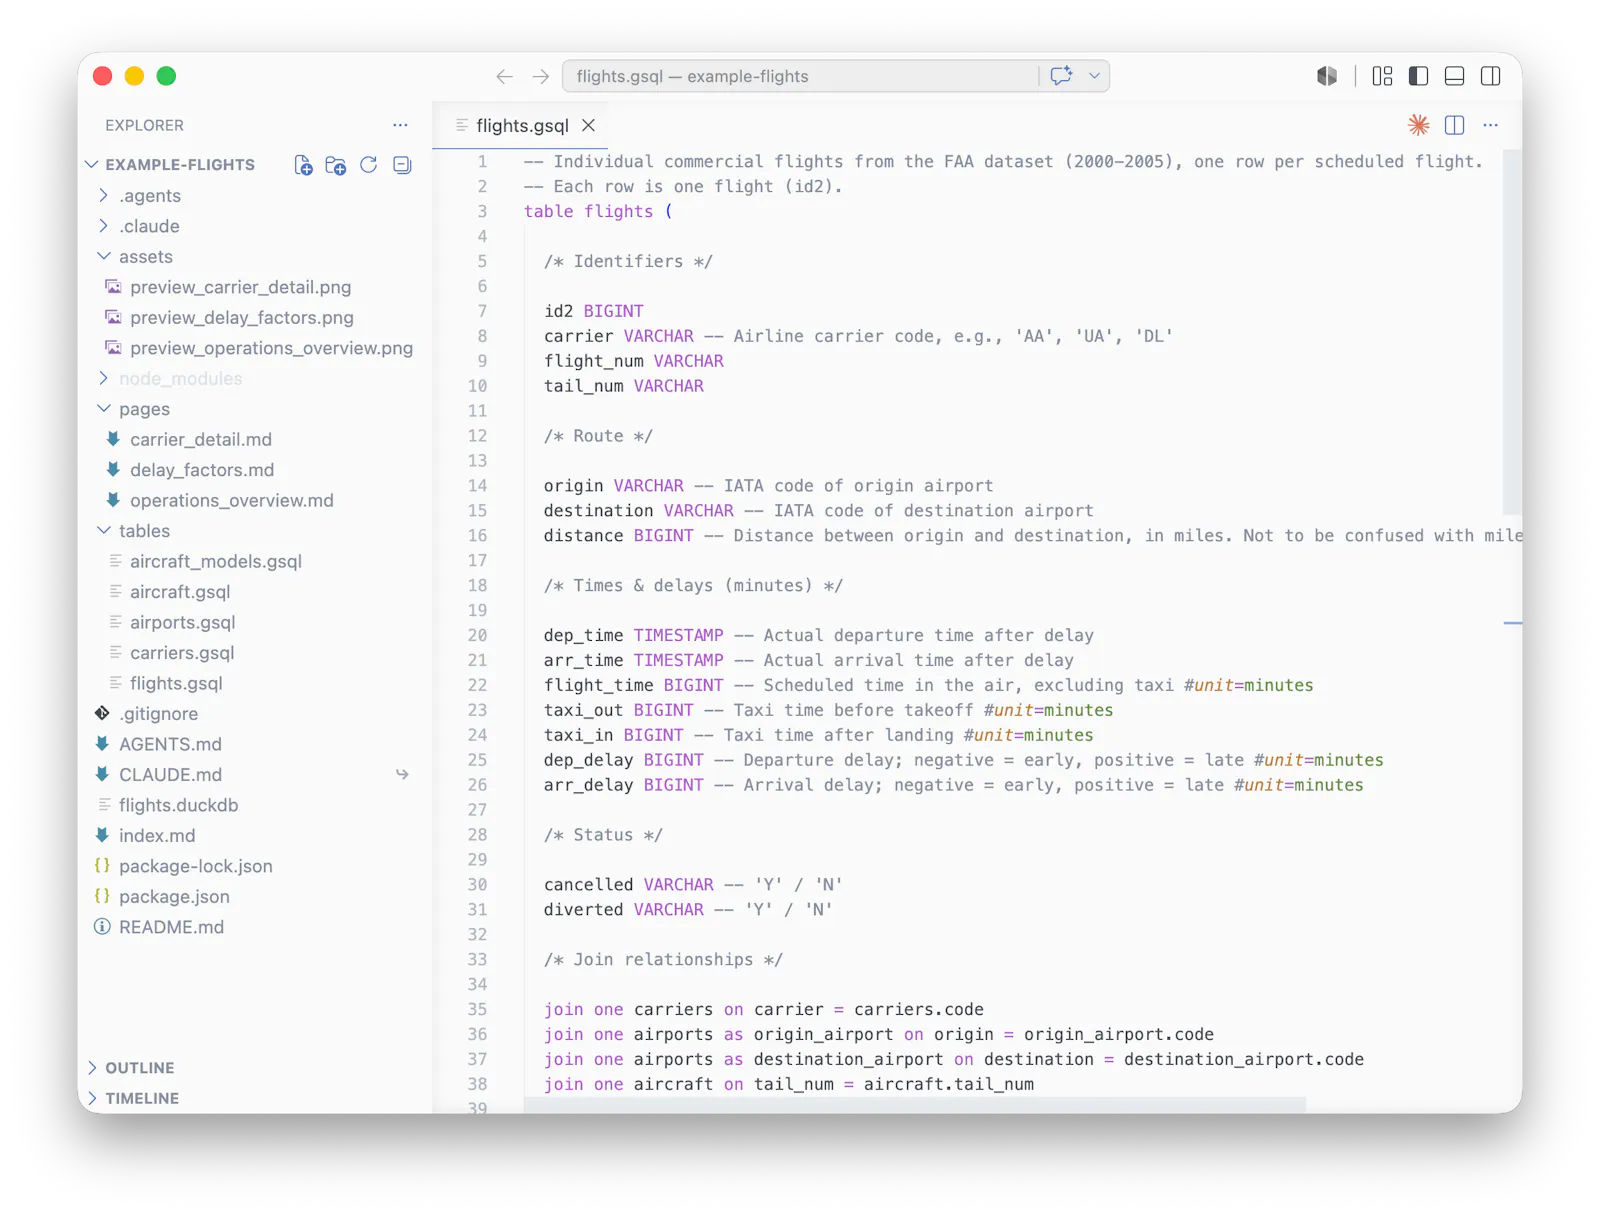Split the editor to the right
Screen dimensions: 1600x1216
tap(1455, 125)
